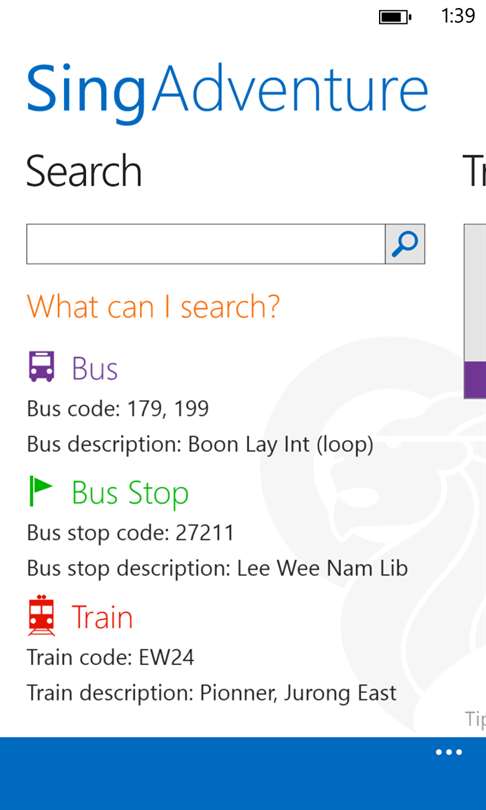Tap the 'What can I search?' heading
Screen dimensions: 486x810
(x=153, y=306)
